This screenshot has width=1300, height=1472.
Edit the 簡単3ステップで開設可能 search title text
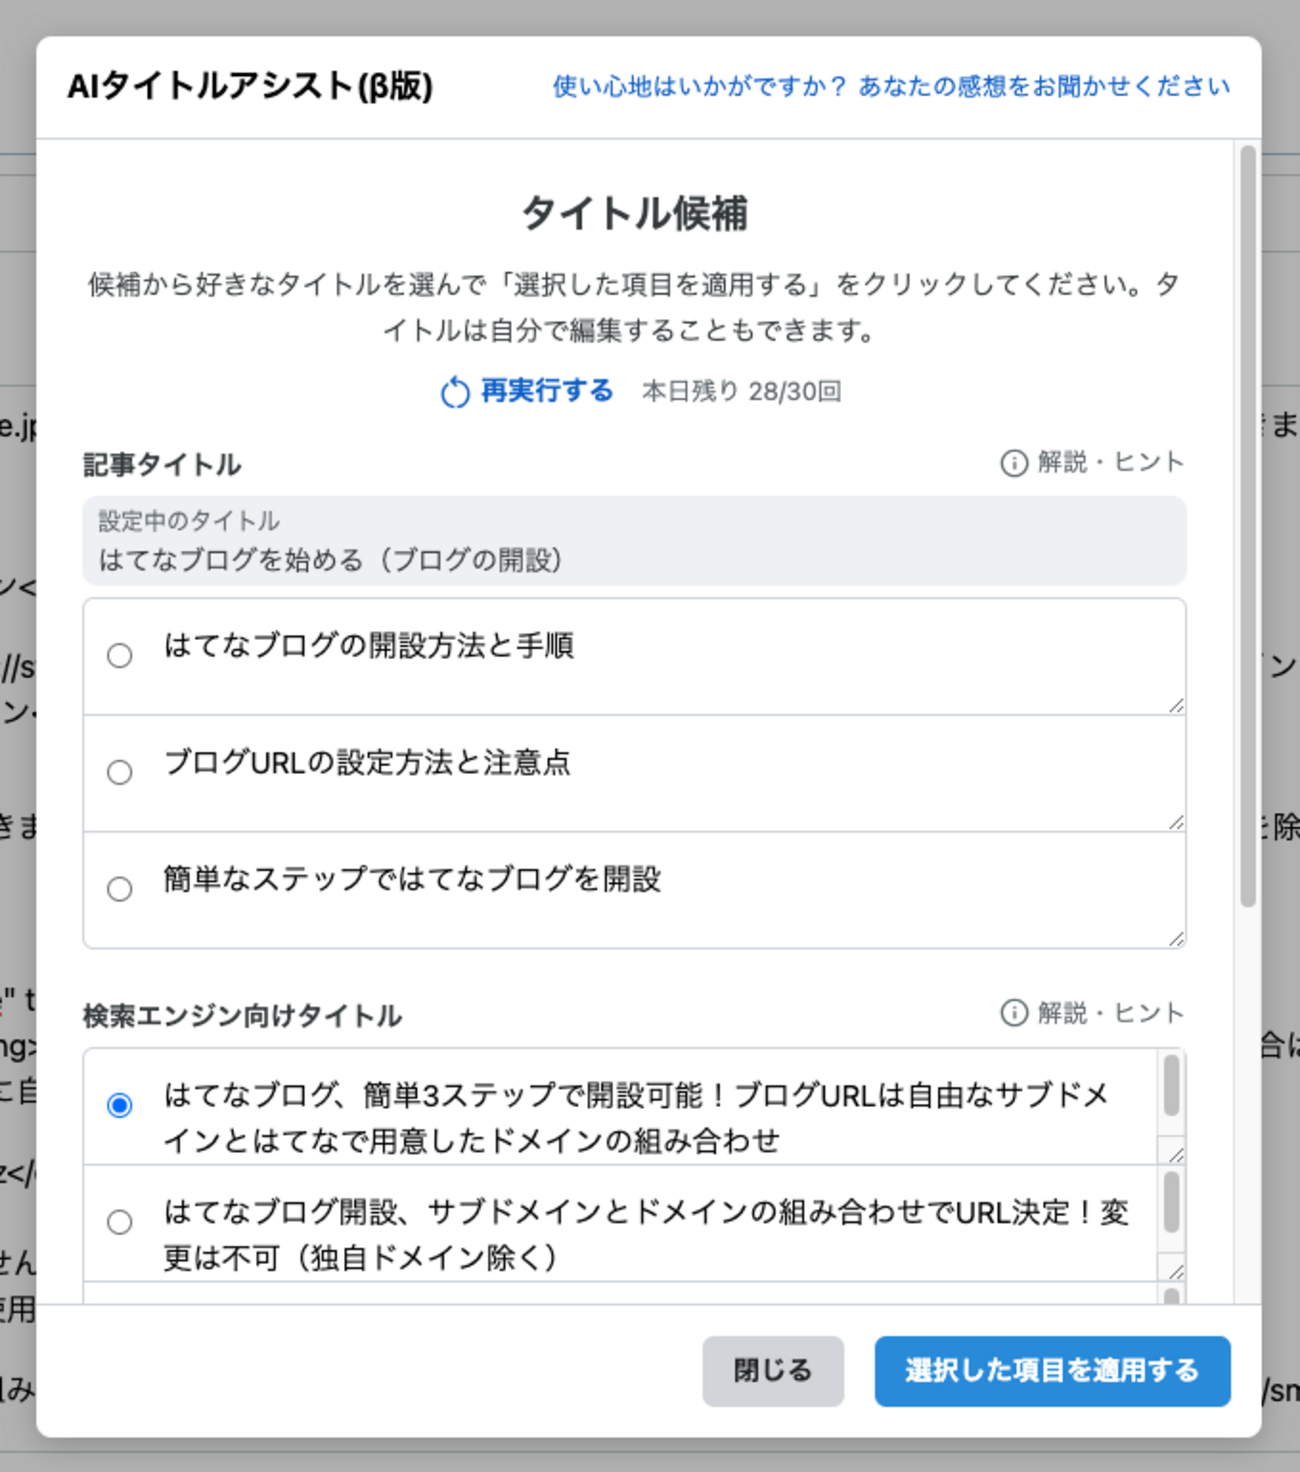[654, 1107]
